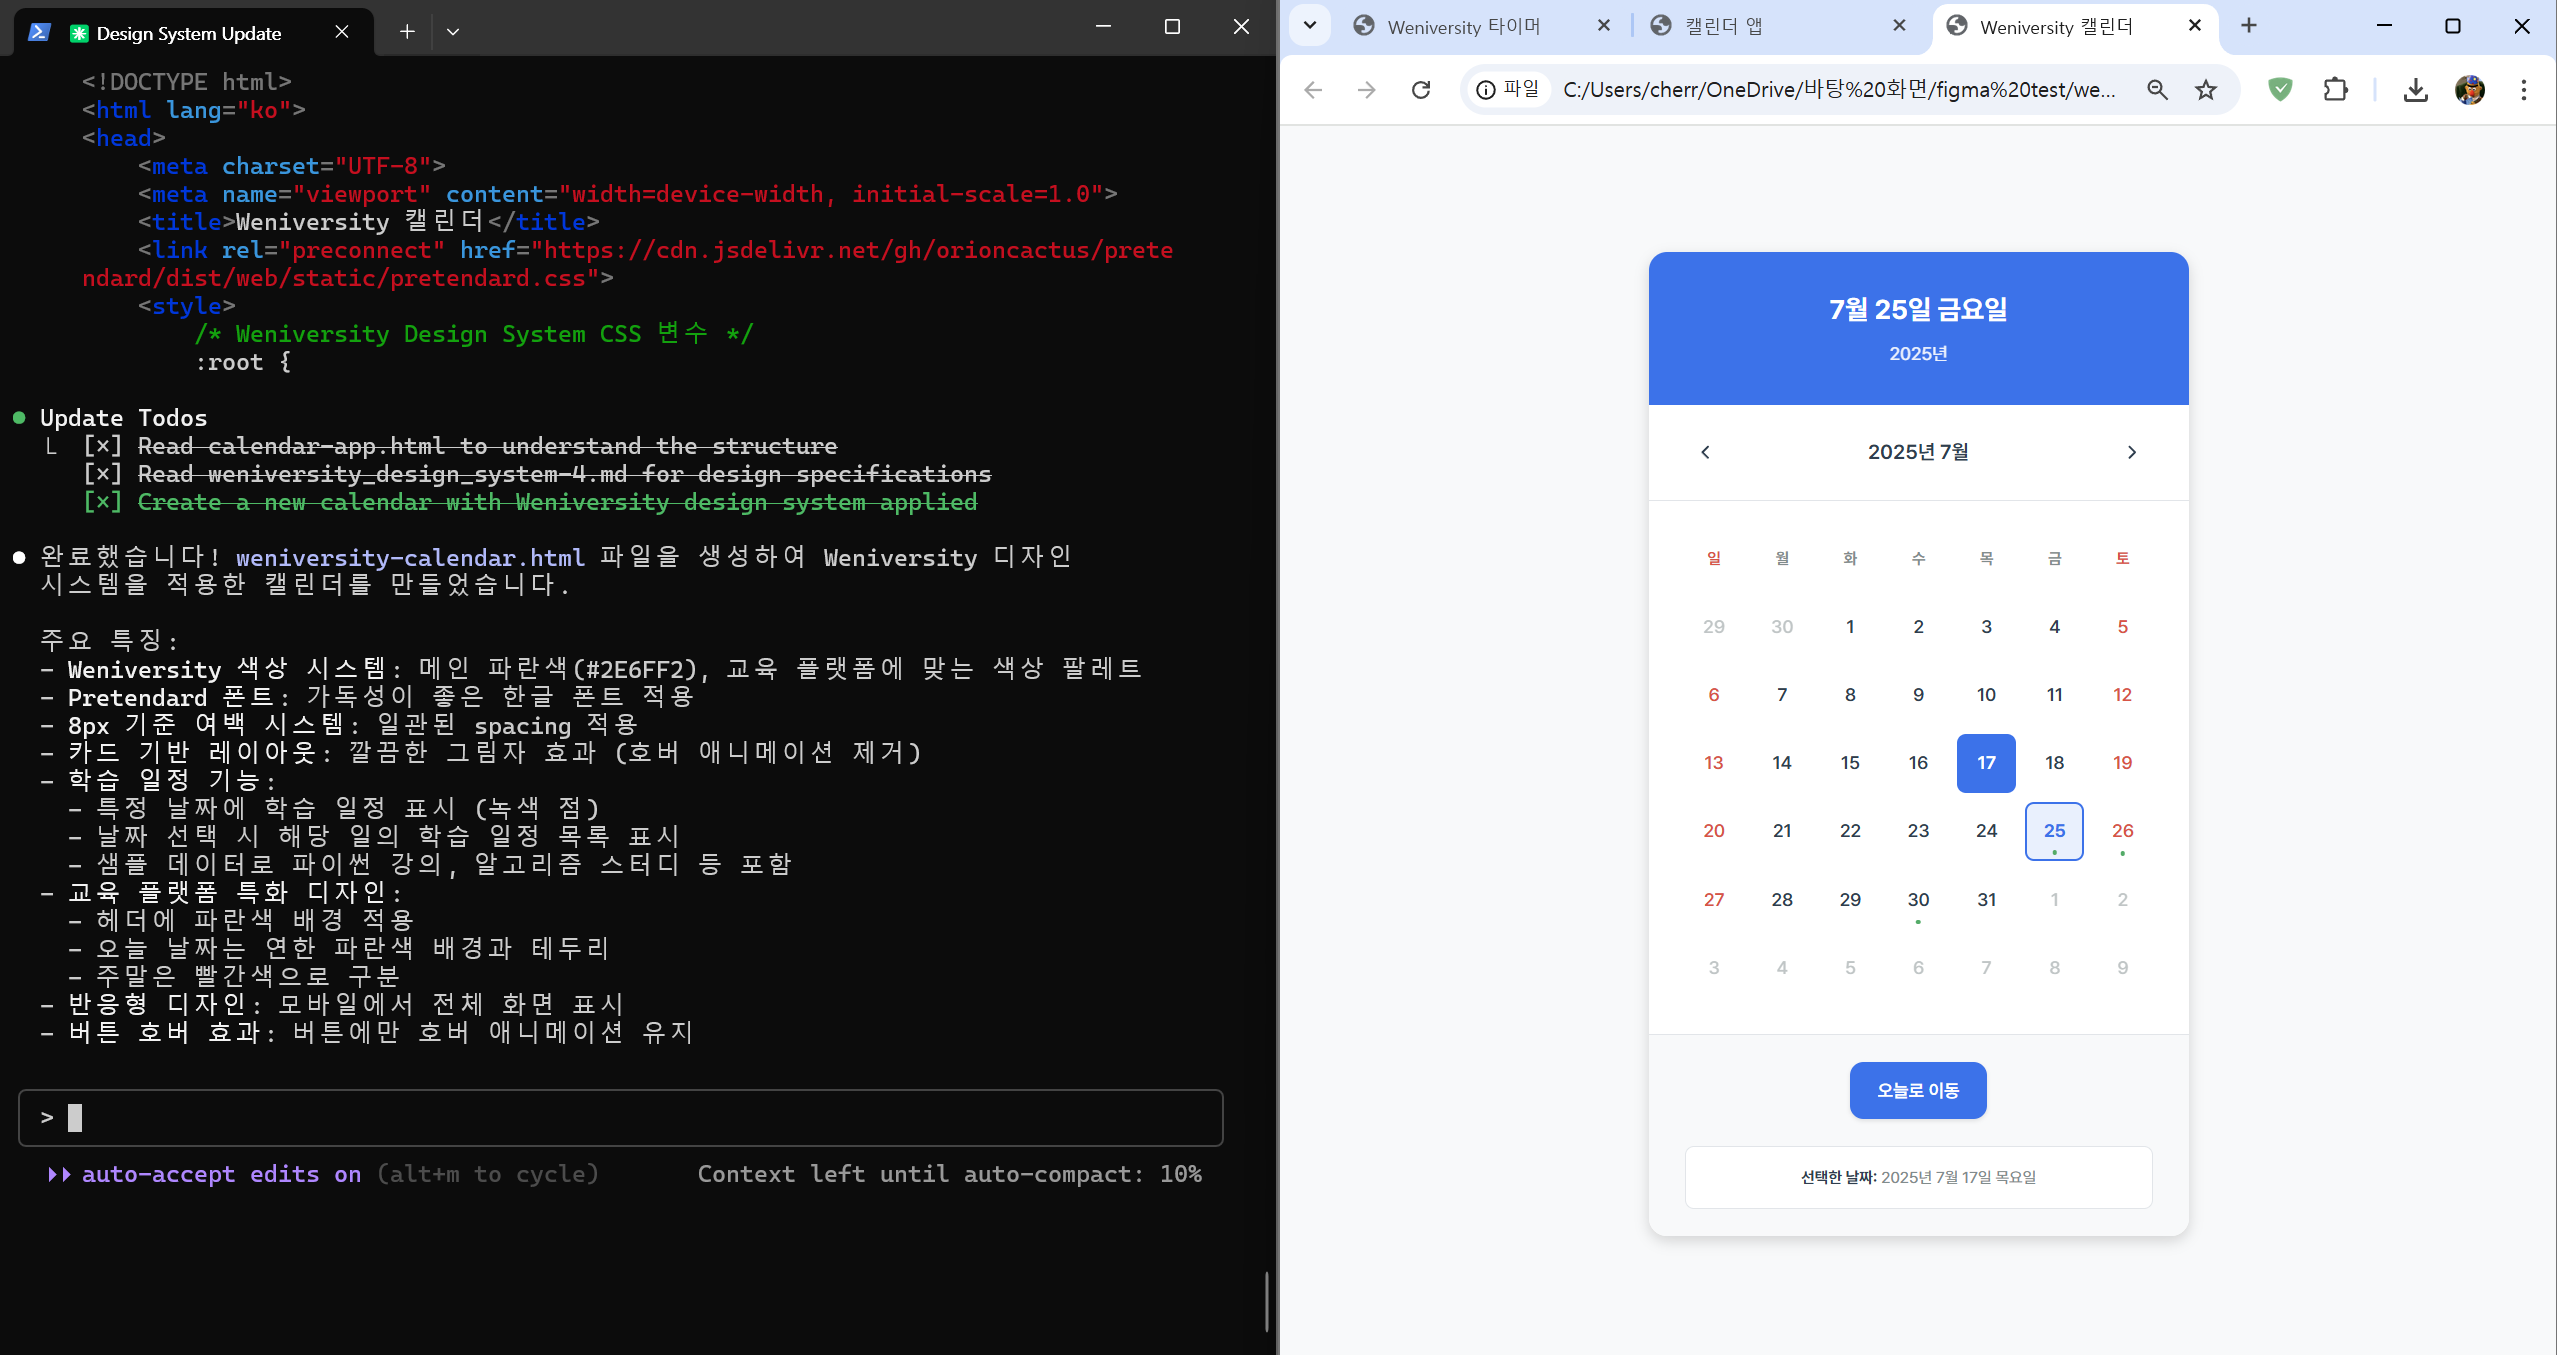
Task: Switch to the 캘린더 앱 tab
Action: [x=1724, y=27]
